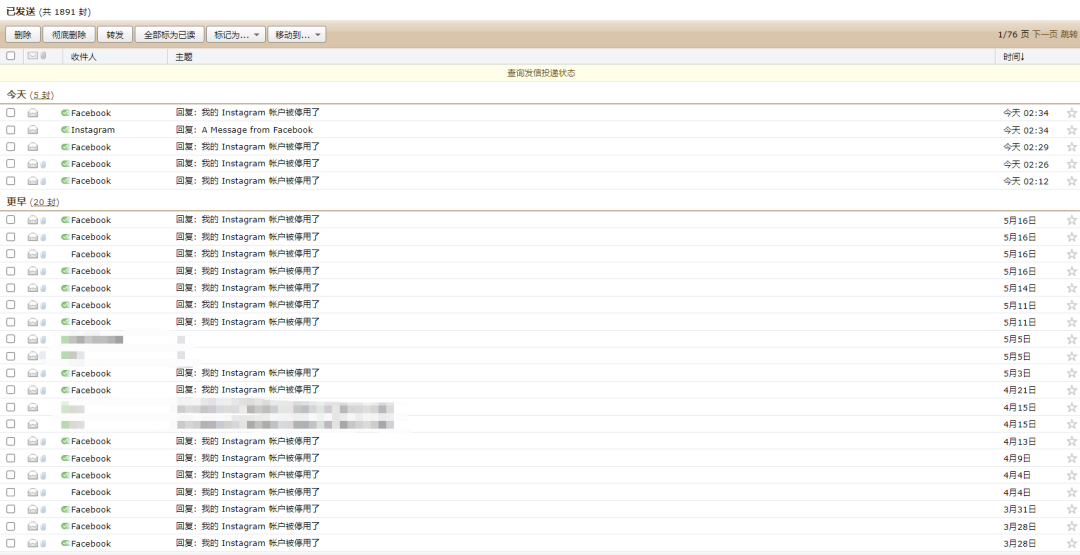Select checkbox for 3月31日 email
The width and height of the screenshot is (1080, 555).
click(x=10, y=509)
